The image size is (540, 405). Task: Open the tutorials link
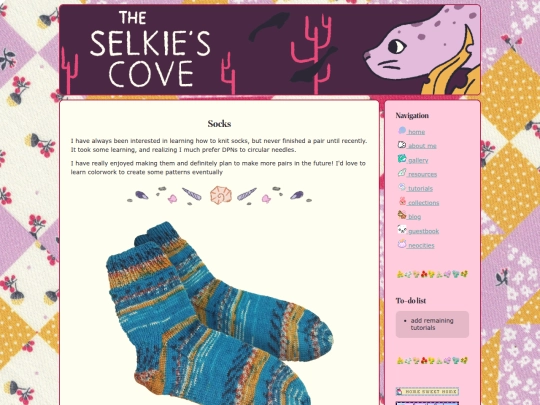click(x=420, y=189)
